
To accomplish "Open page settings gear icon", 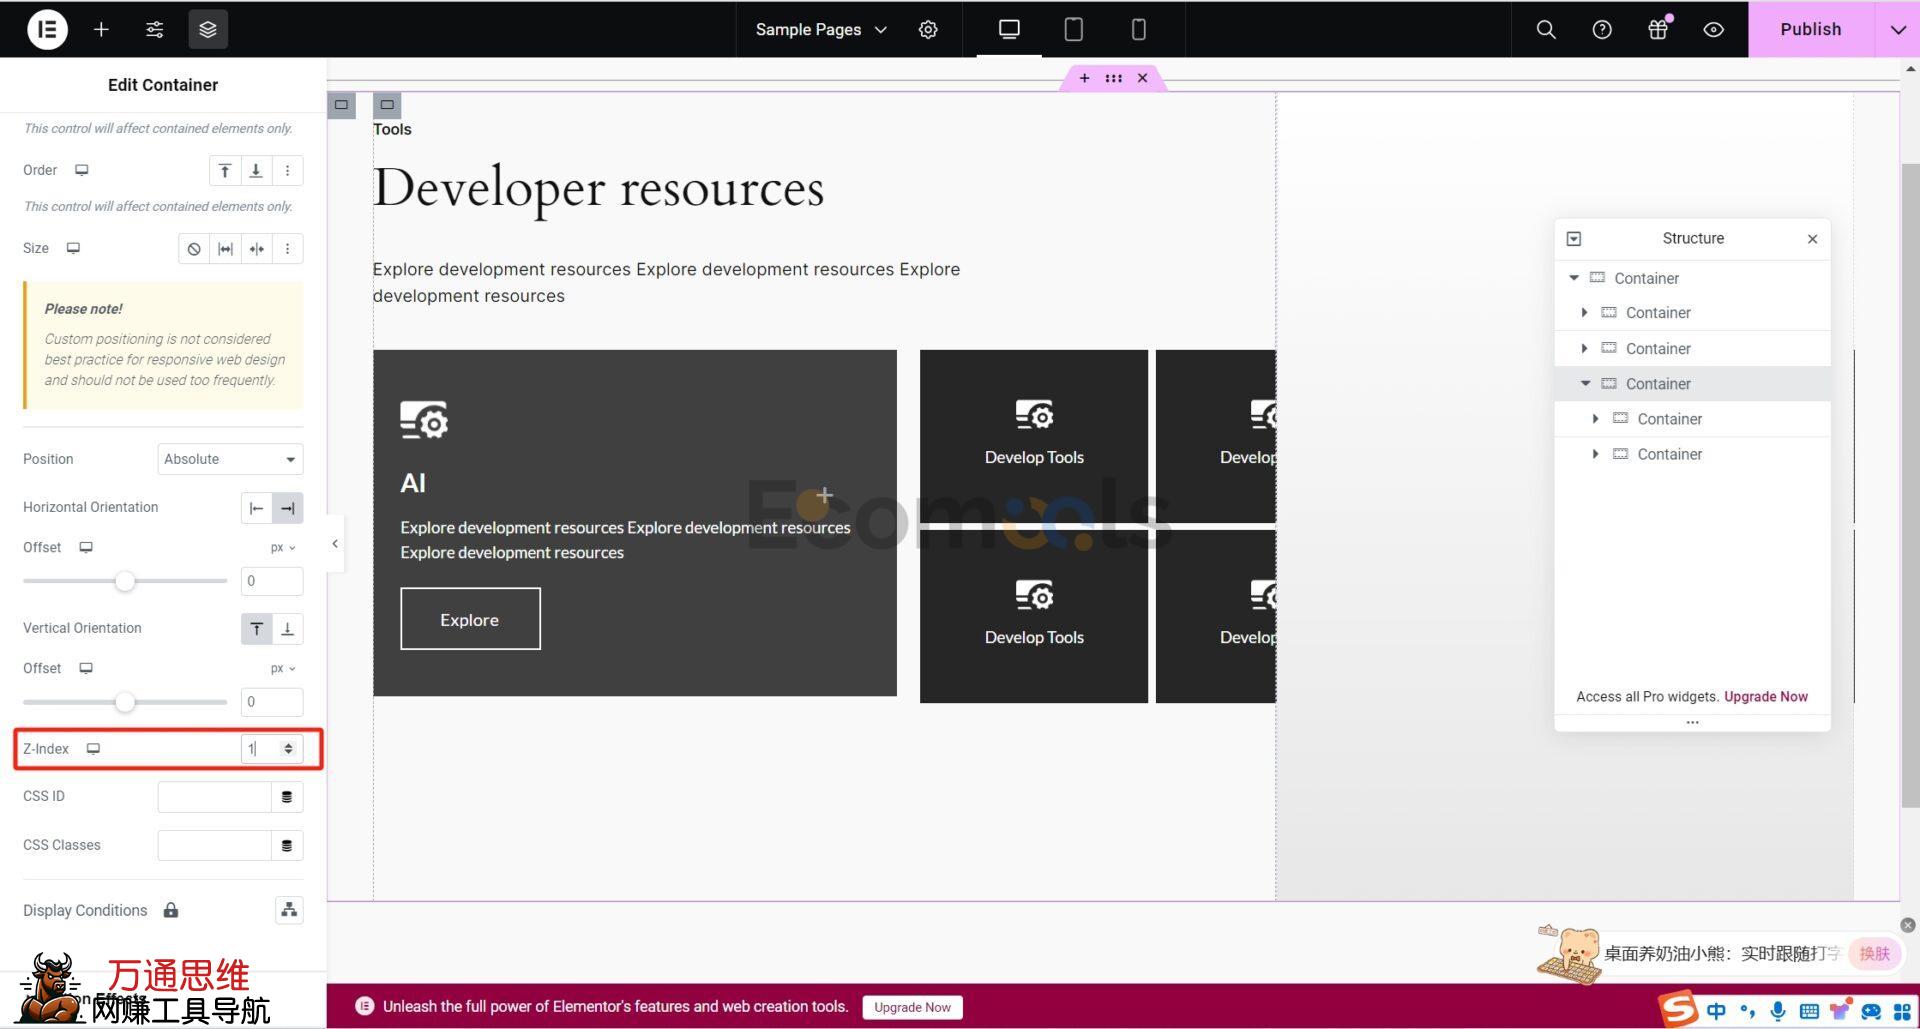I will click(x=928, y=29).
